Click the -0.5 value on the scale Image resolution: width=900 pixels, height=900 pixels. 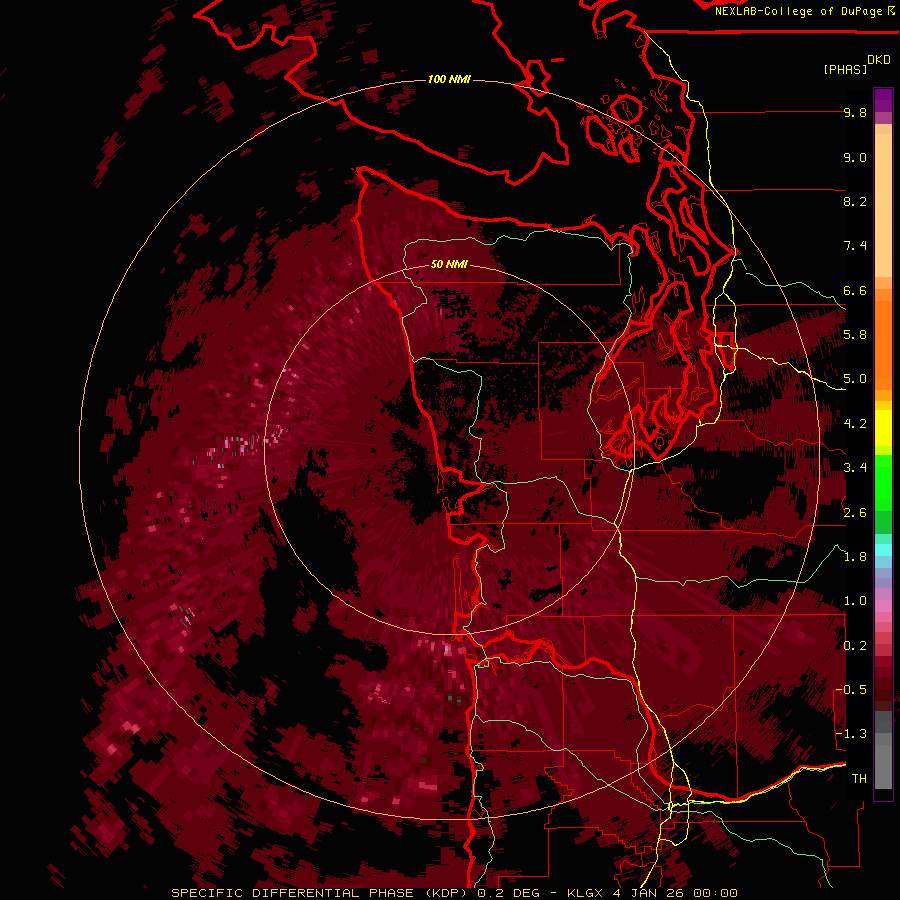pos(851,690)
